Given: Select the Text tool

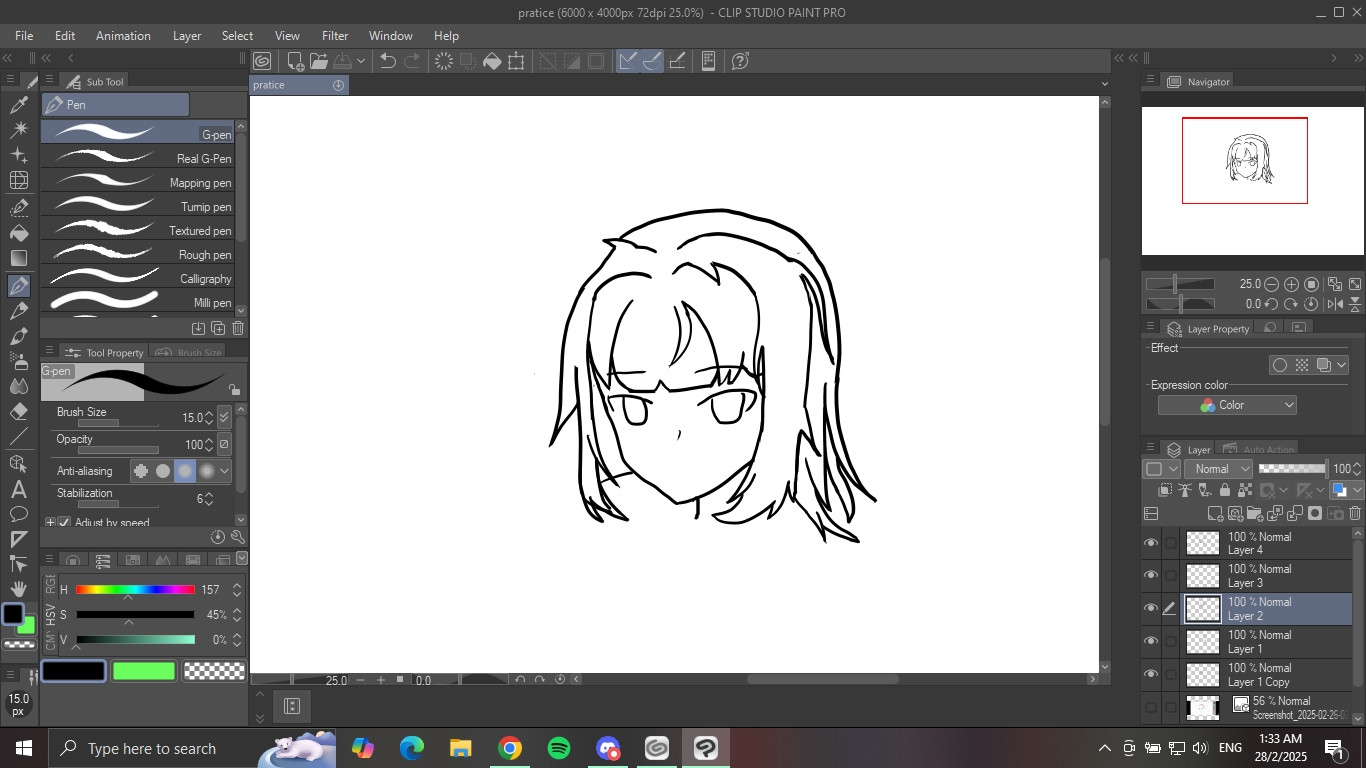Looking at the screenshot, I should pos(18,489).
